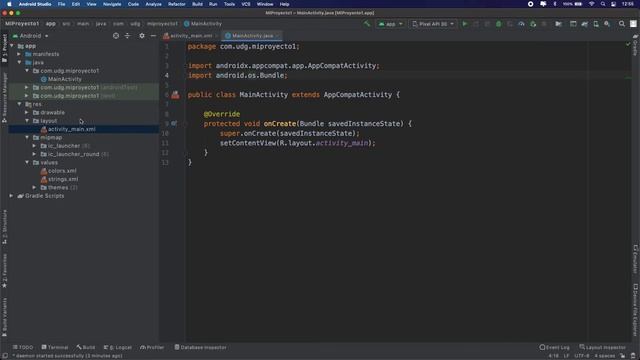Open the Pixel API 30 device dropdown

point(433,24)
